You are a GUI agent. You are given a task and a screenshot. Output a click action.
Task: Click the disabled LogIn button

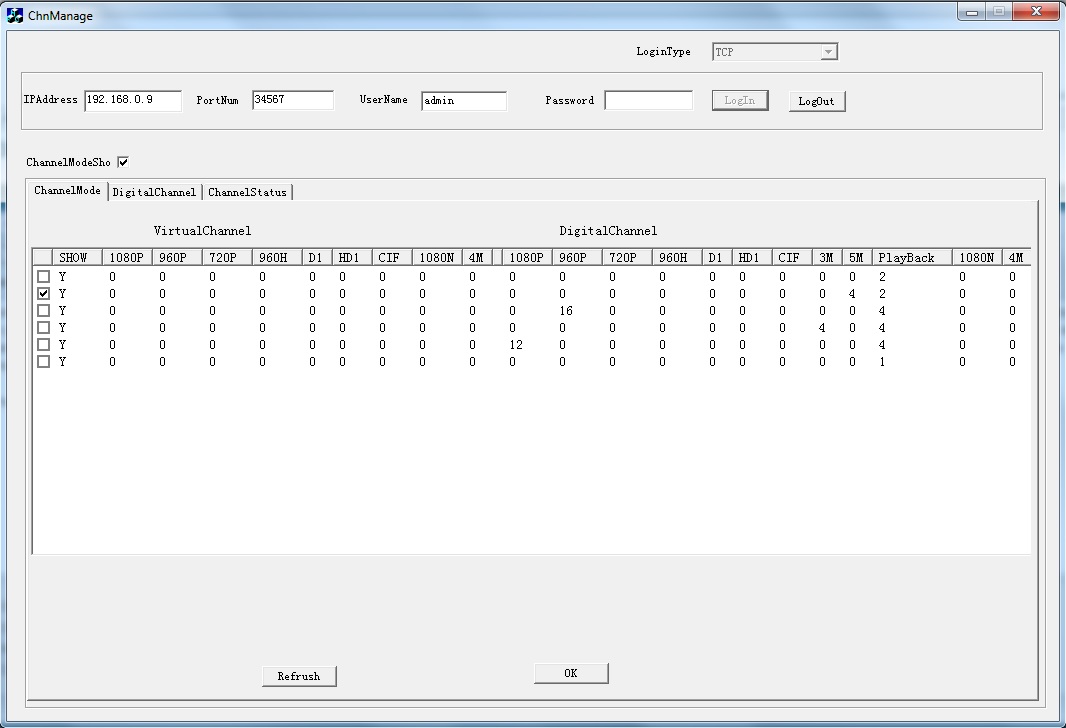(x=740, y=101)
